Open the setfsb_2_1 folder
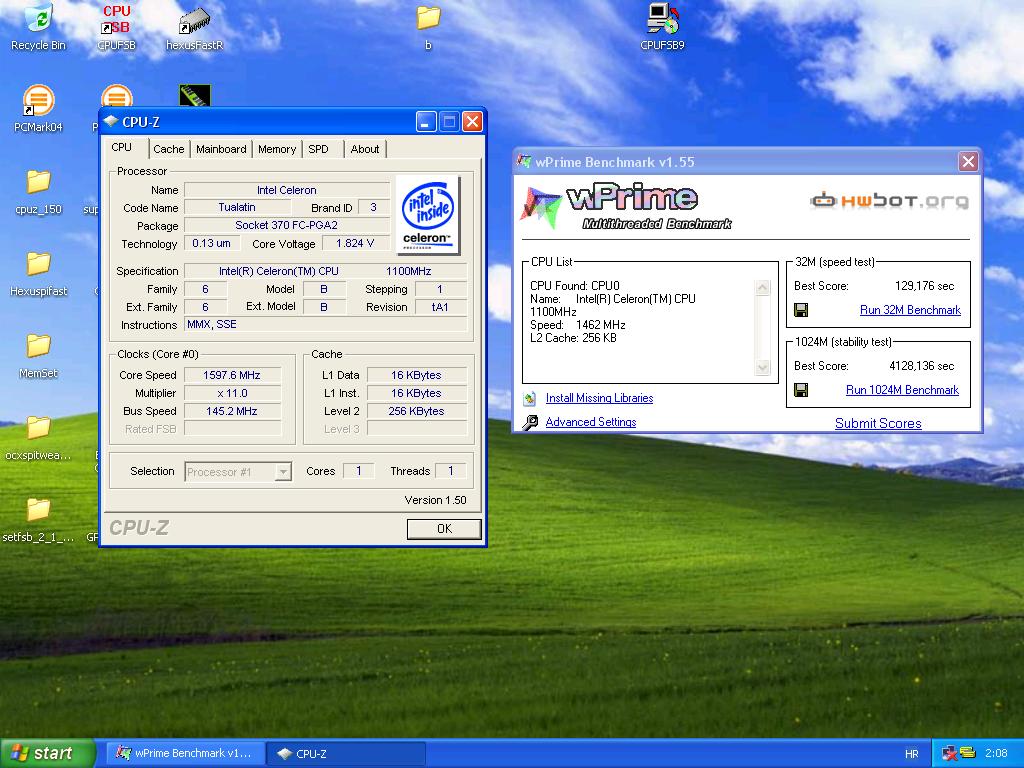Screen dimensions: 1024x768 coord(39,520)
